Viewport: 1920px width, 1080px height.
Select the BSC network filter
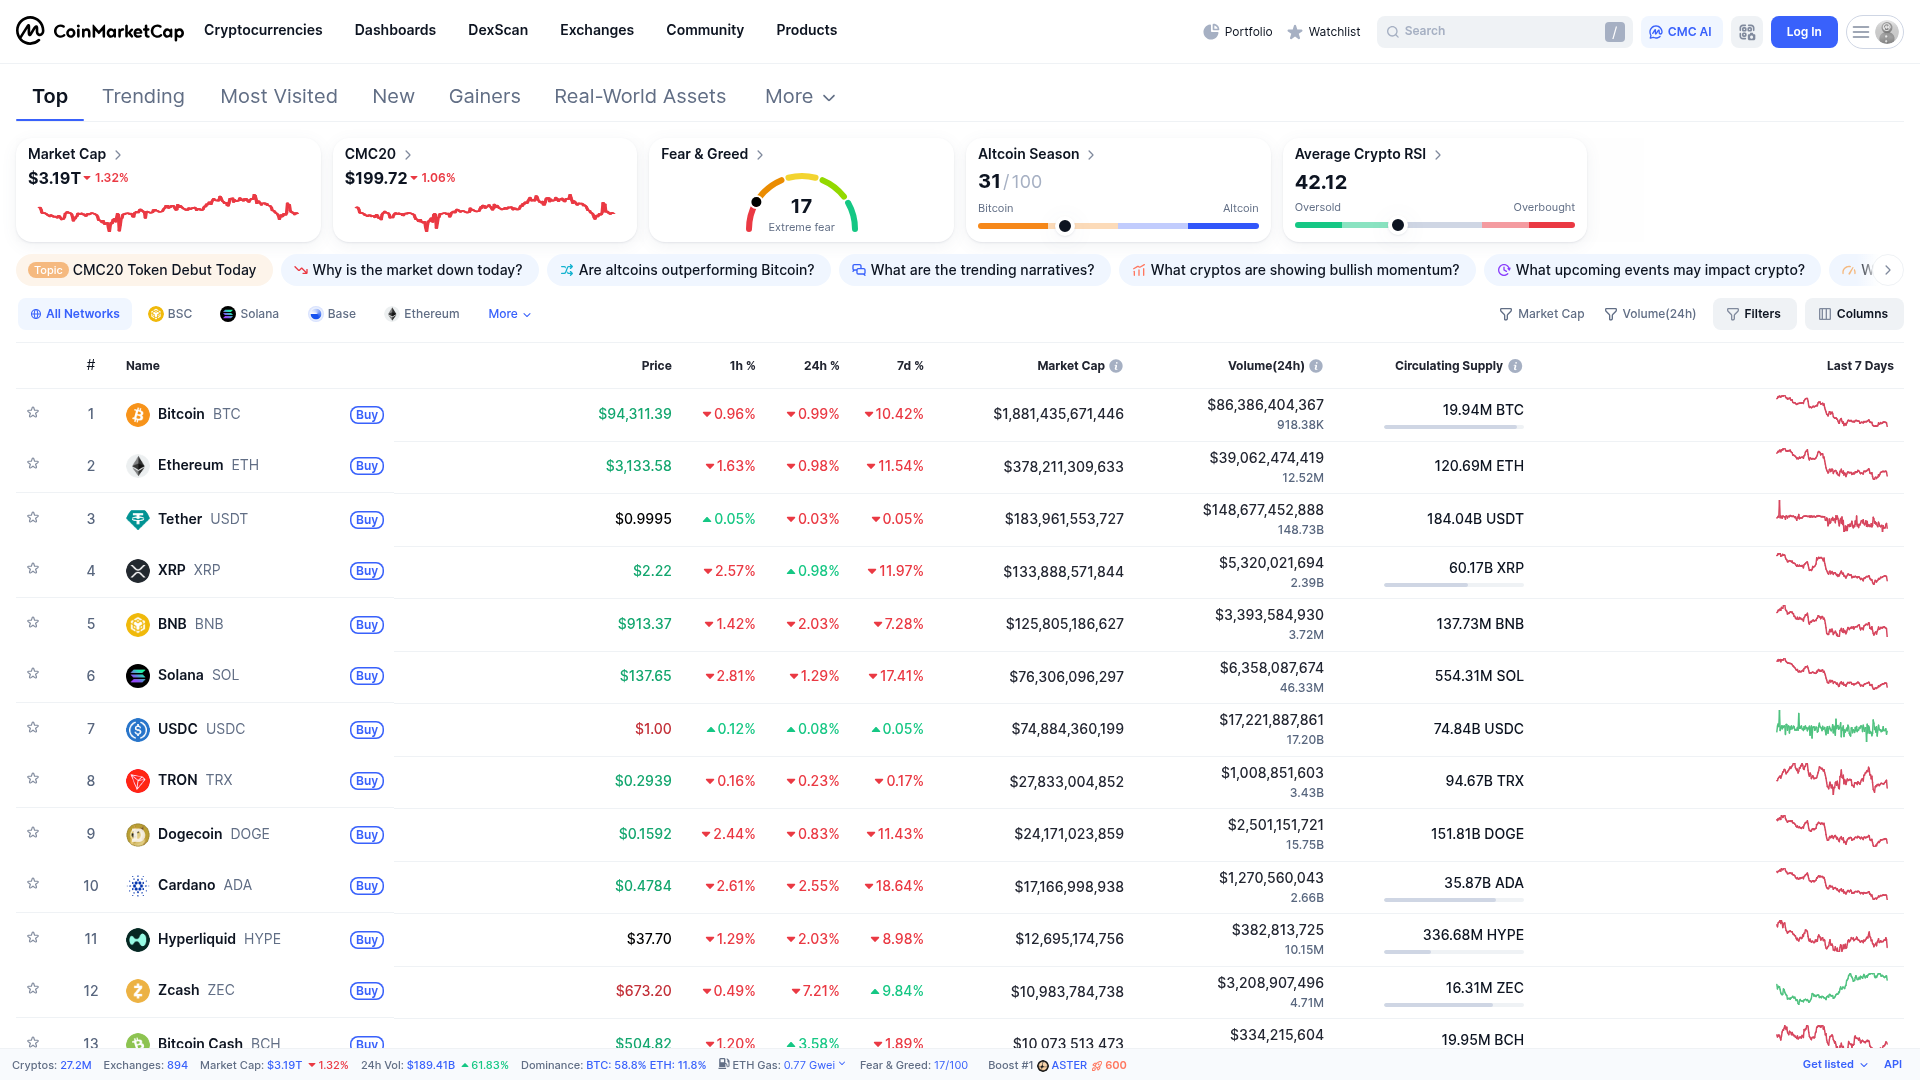click(x=170, y=314)
